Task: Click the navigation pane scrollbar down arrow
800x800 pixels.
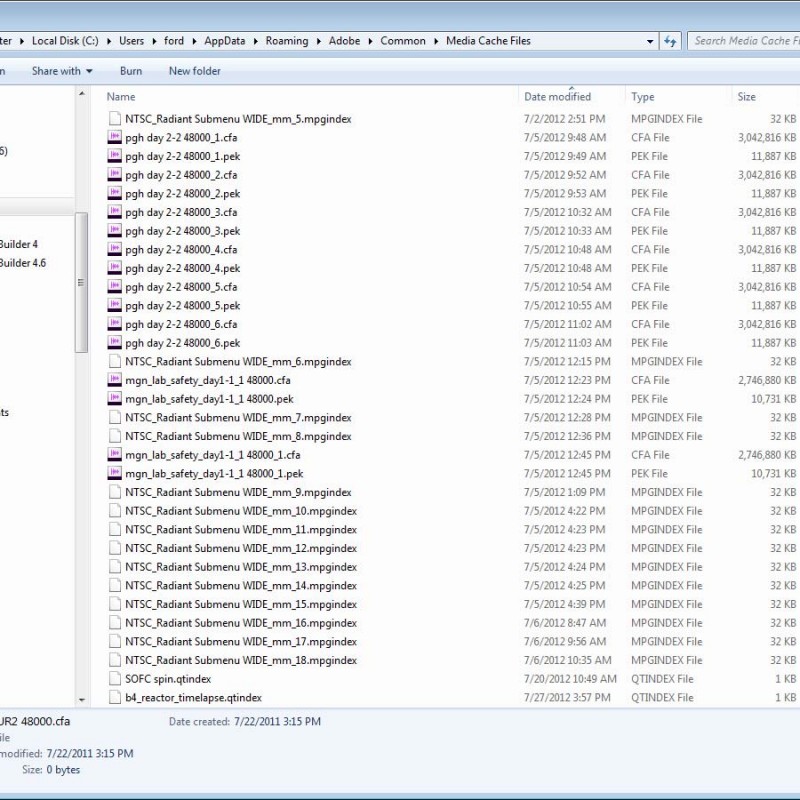Action: [x=82, y=700]
